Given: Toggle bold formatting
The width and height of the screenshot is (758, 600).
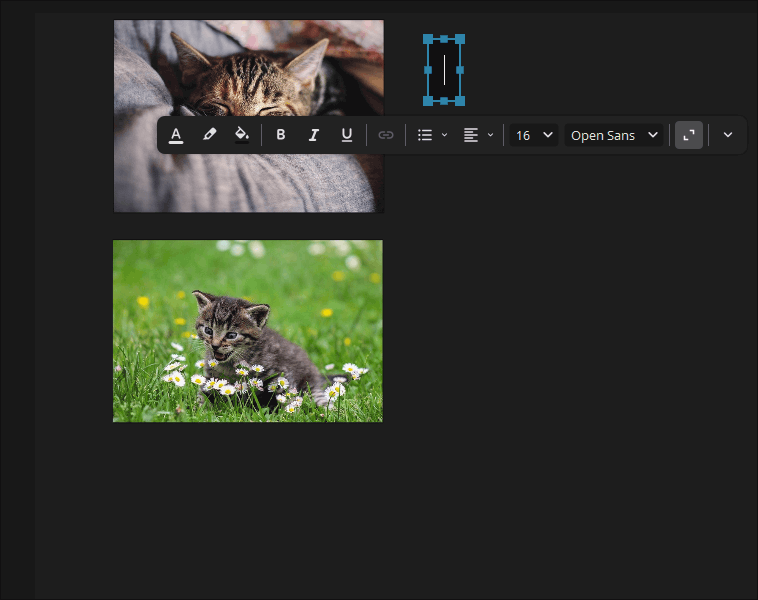Looking at the screenshot, I should pos(280,135).
